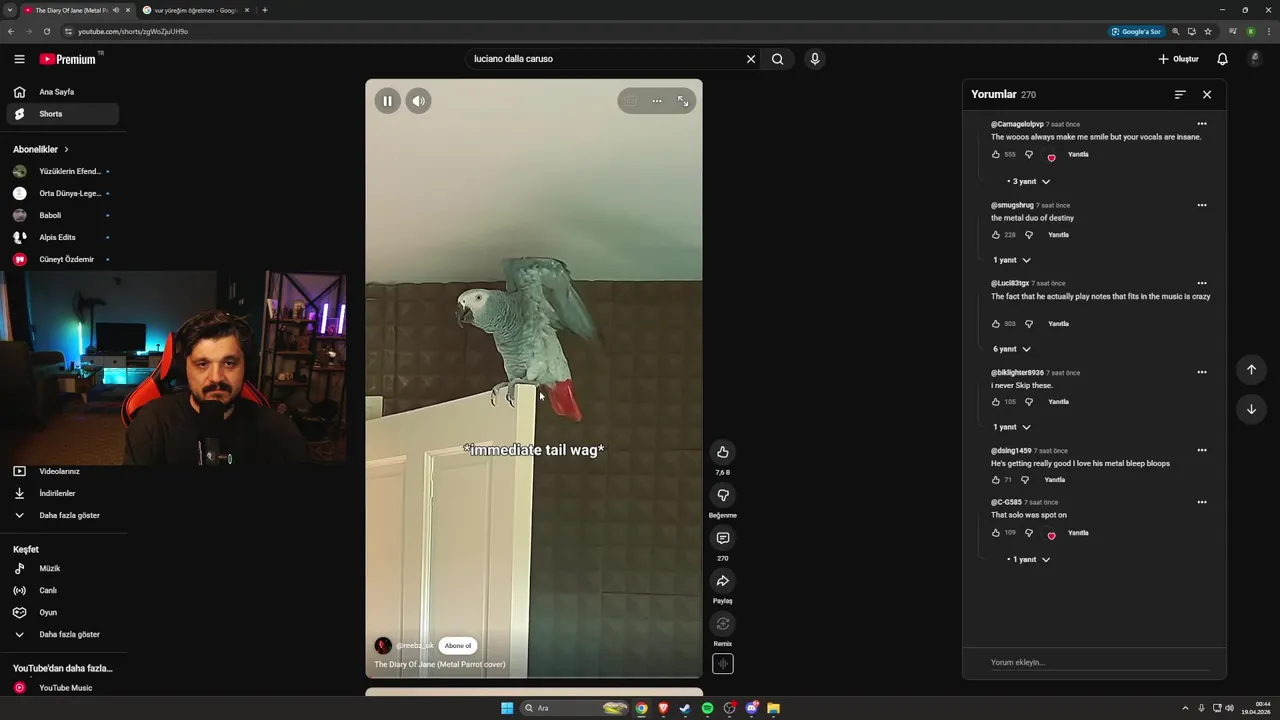
Task: Start voice search with microphone
Action: click(815, 59)
